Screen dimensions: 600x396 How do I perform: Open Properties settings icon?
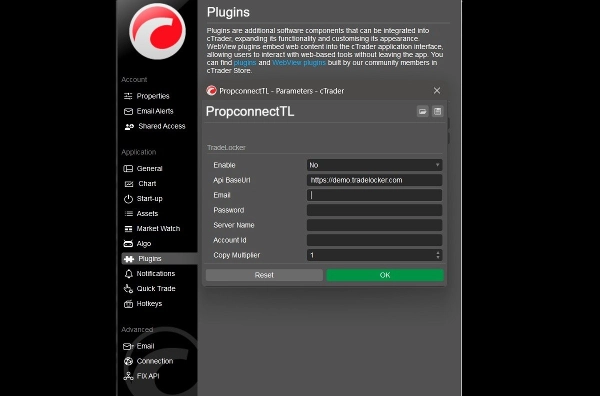(x=128, y=96)
